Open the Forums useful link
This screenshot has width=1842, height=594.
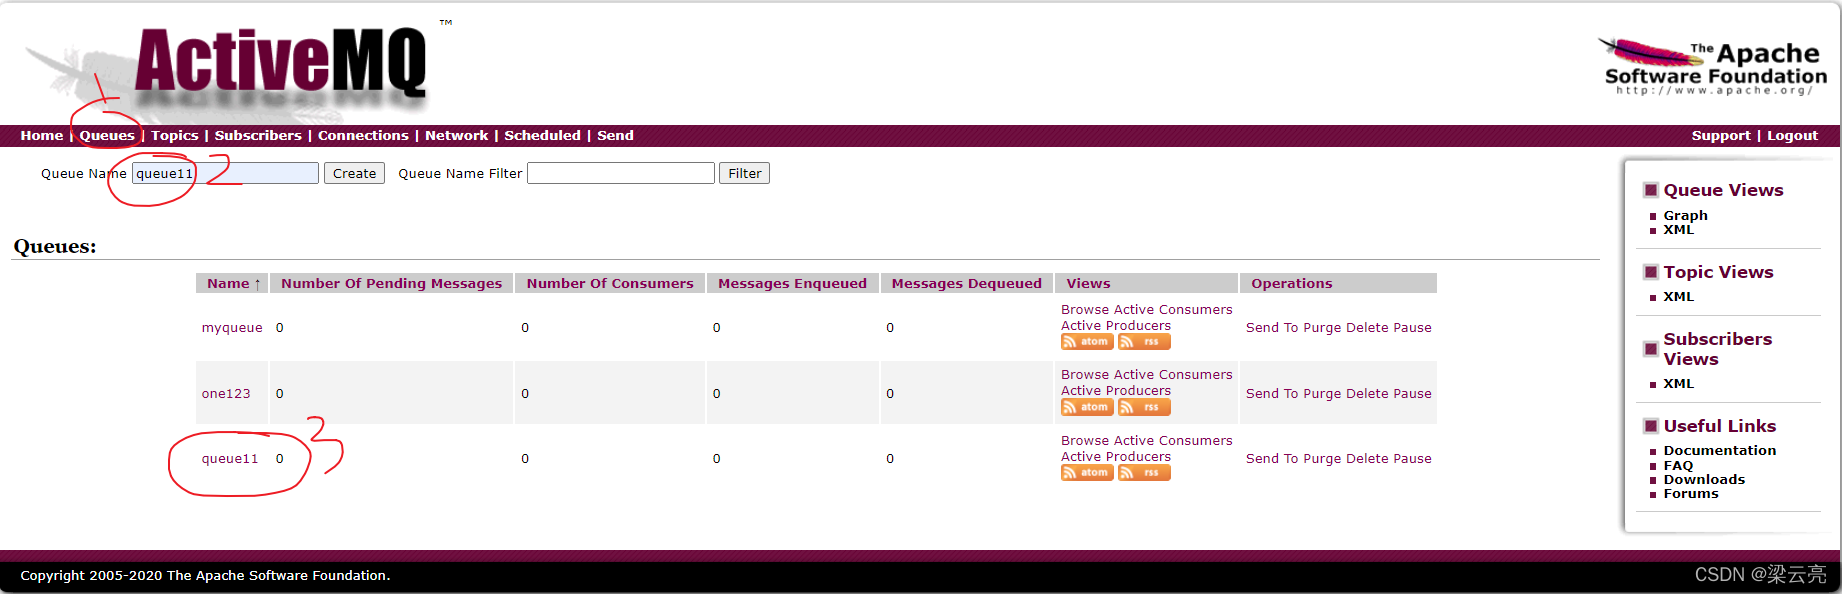(1691, 493)
